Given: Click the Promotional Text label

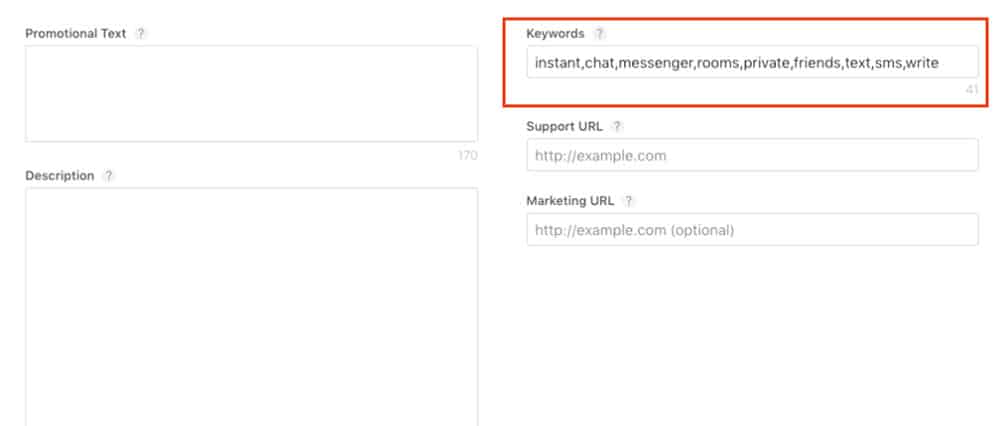Looking at the screenshot, I should click(x=76, y=33).
